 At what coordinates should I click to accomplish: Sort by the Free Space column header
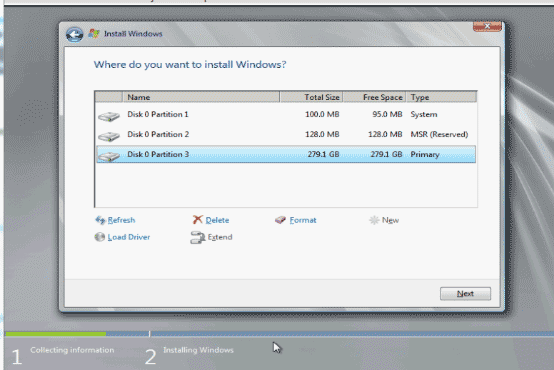click(x=374, y=97)
